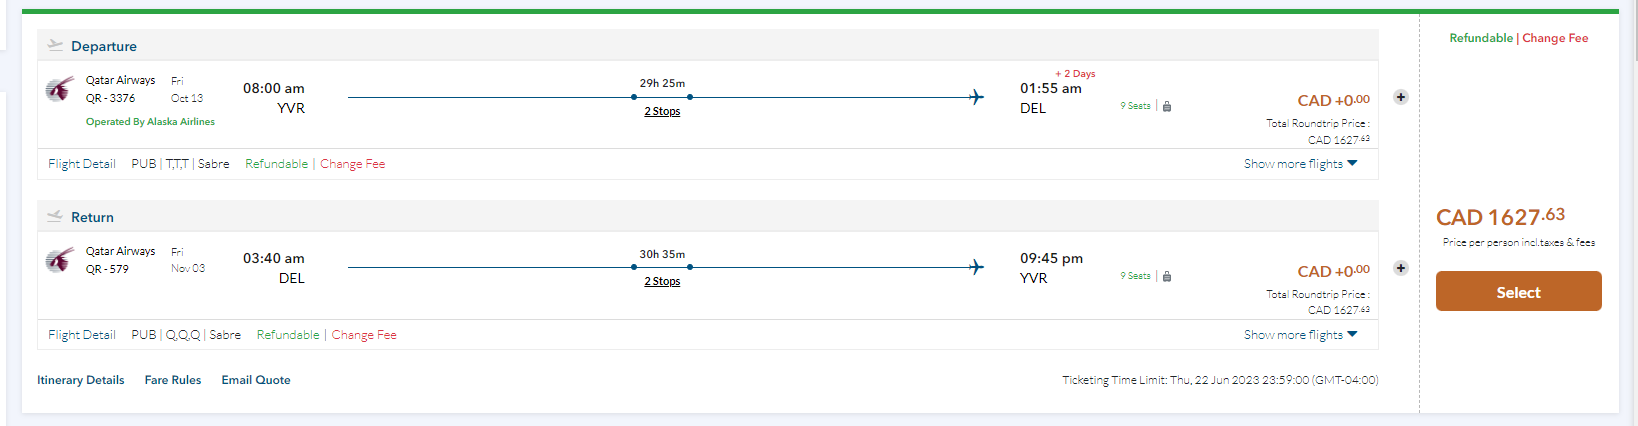Screen dimensions: 1638x426
Task: Click the Qatar Airways logo on return flight
Action: [60, 260]
